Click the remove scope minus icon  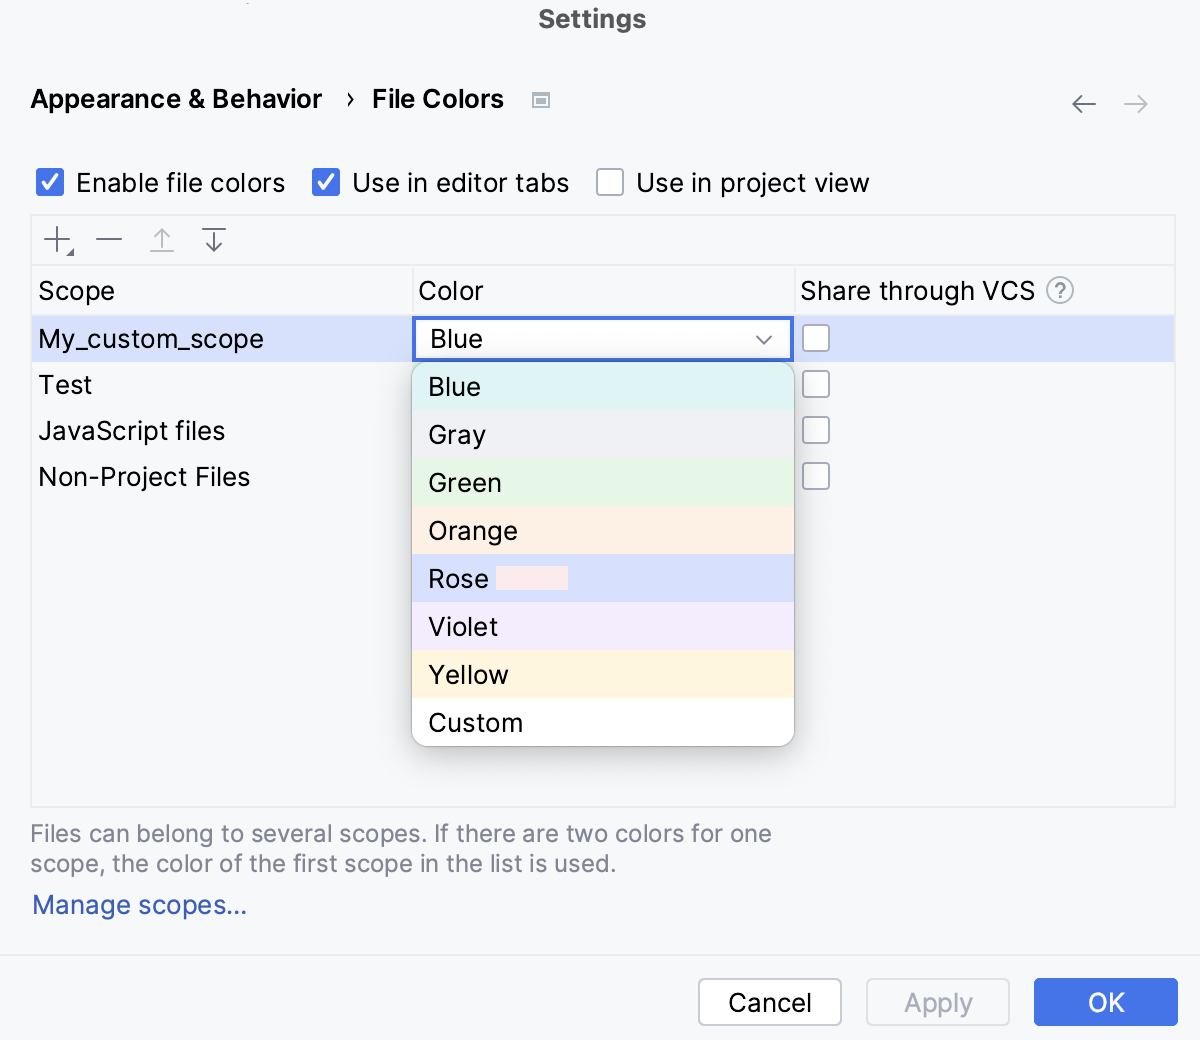tap(109, 240)
